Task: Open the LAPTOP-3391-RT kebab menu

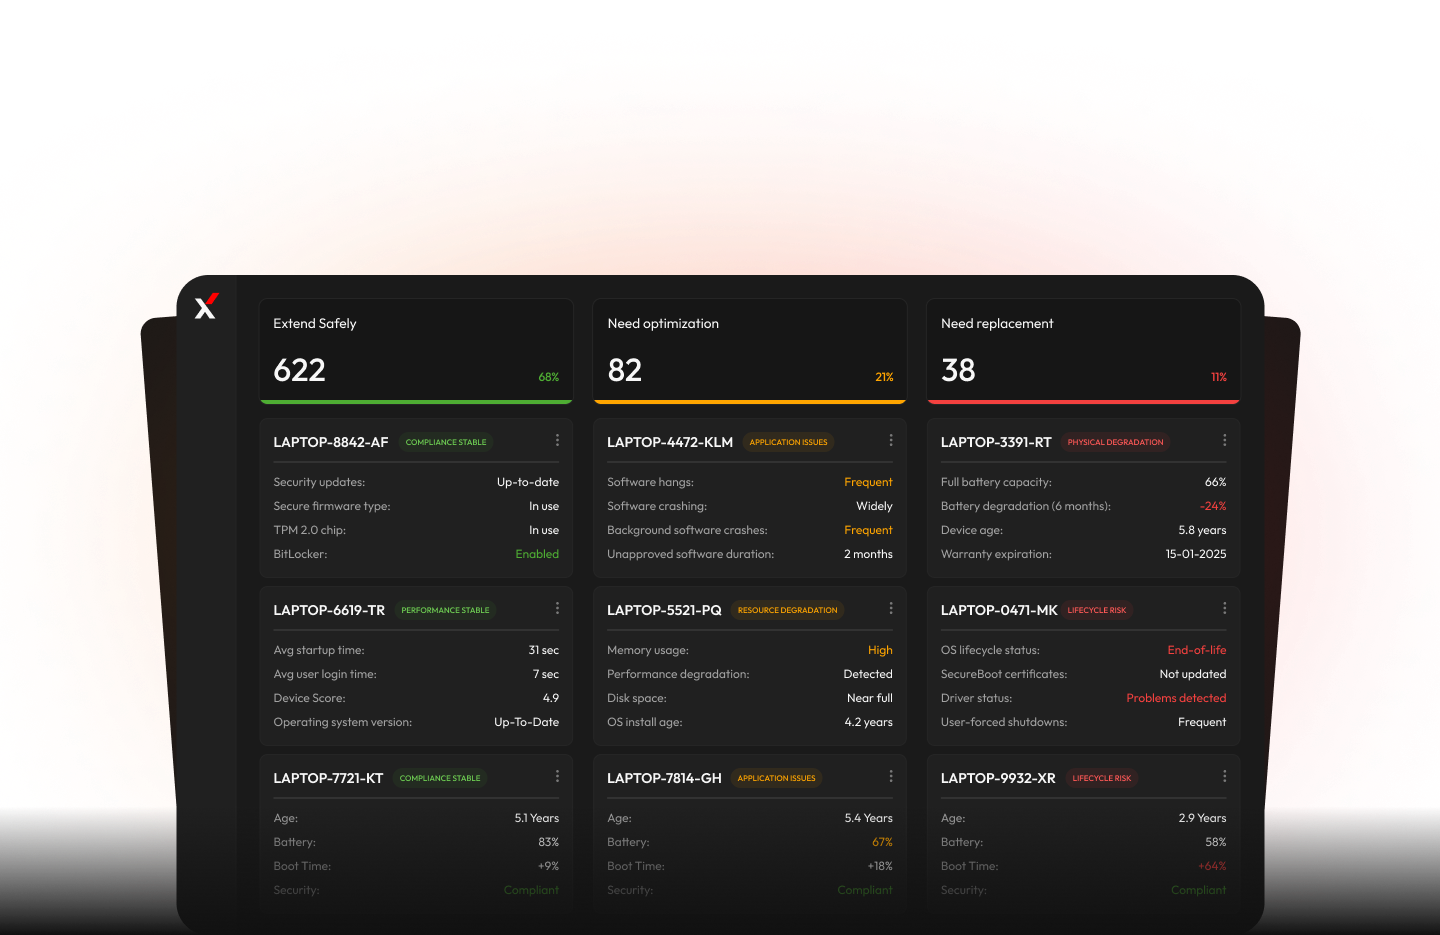Action: (x=1224, y=441)
